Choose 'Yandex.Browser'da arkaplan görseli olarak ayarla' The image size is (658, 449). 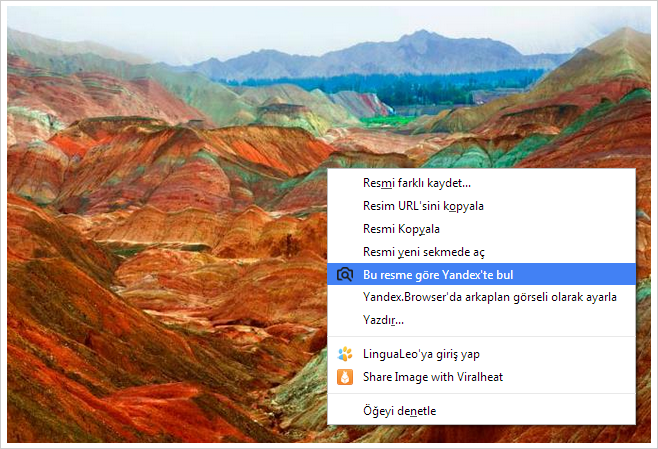coord(481,297)
